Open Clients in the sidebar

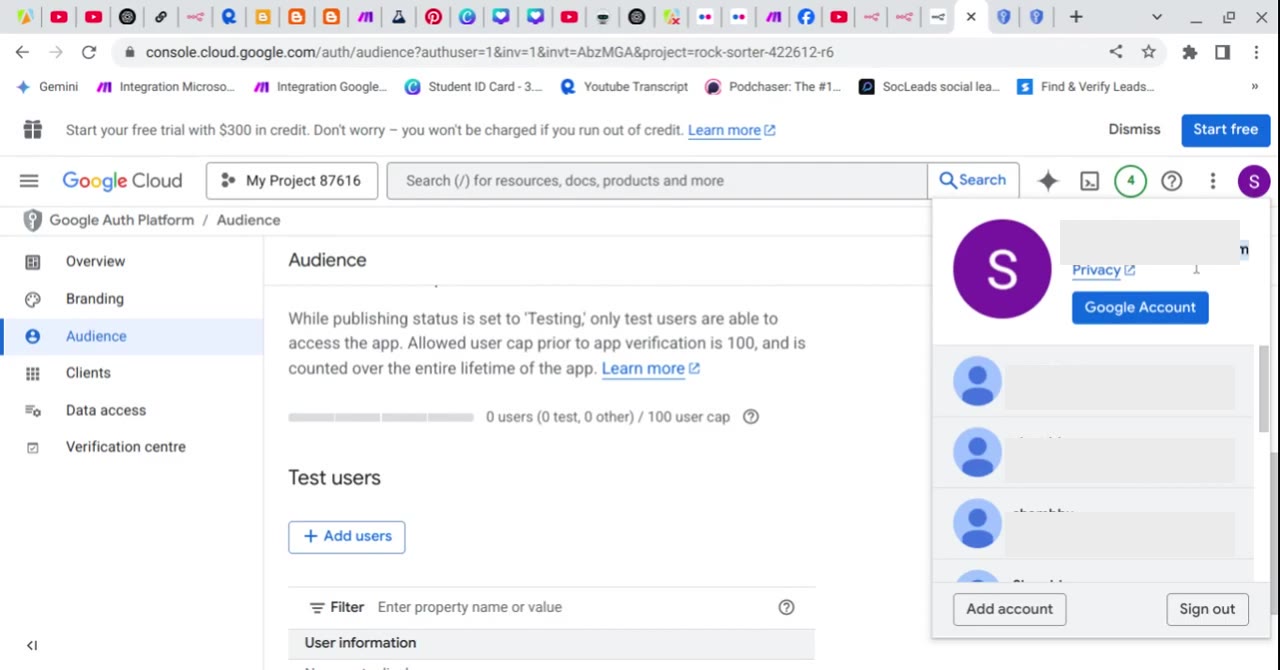(88, 373)
